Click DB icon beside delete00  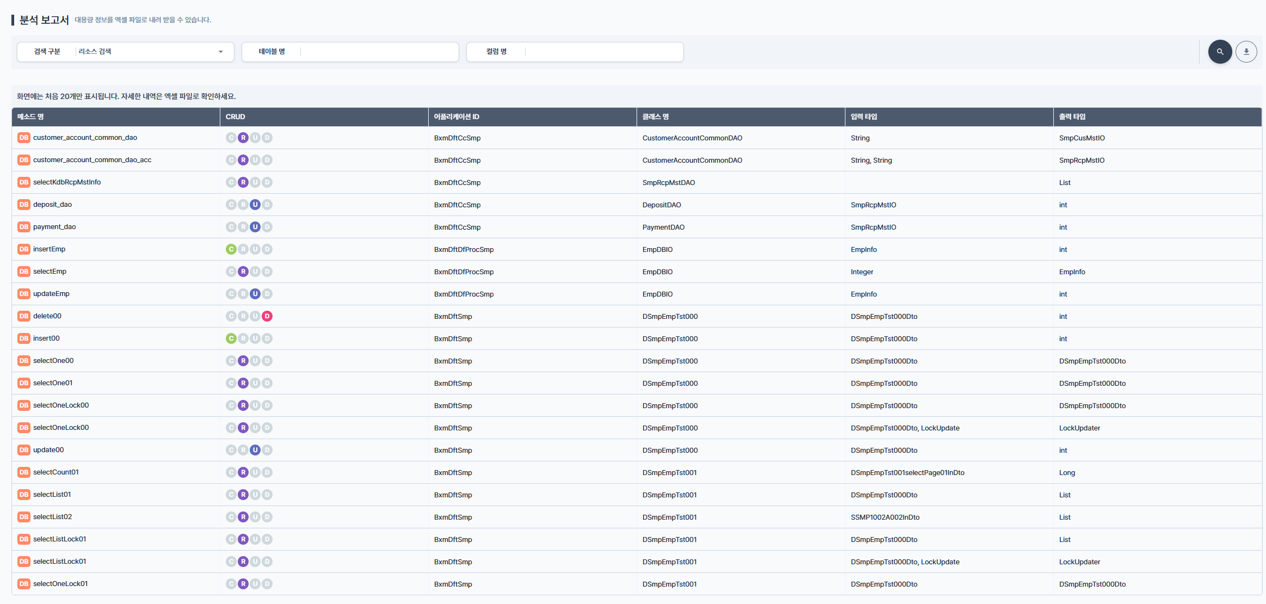tap(23, 316)
